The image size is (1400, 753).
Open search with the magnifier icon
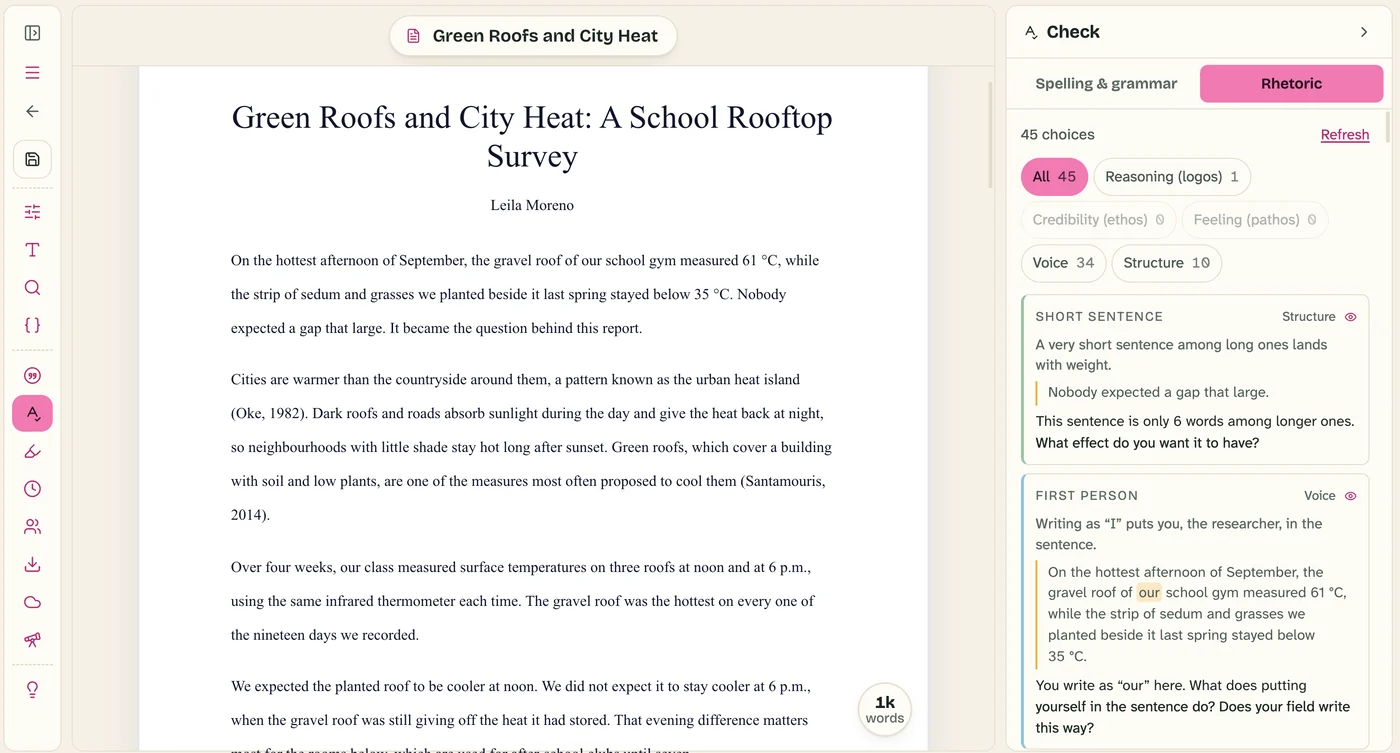click(32, 288)
